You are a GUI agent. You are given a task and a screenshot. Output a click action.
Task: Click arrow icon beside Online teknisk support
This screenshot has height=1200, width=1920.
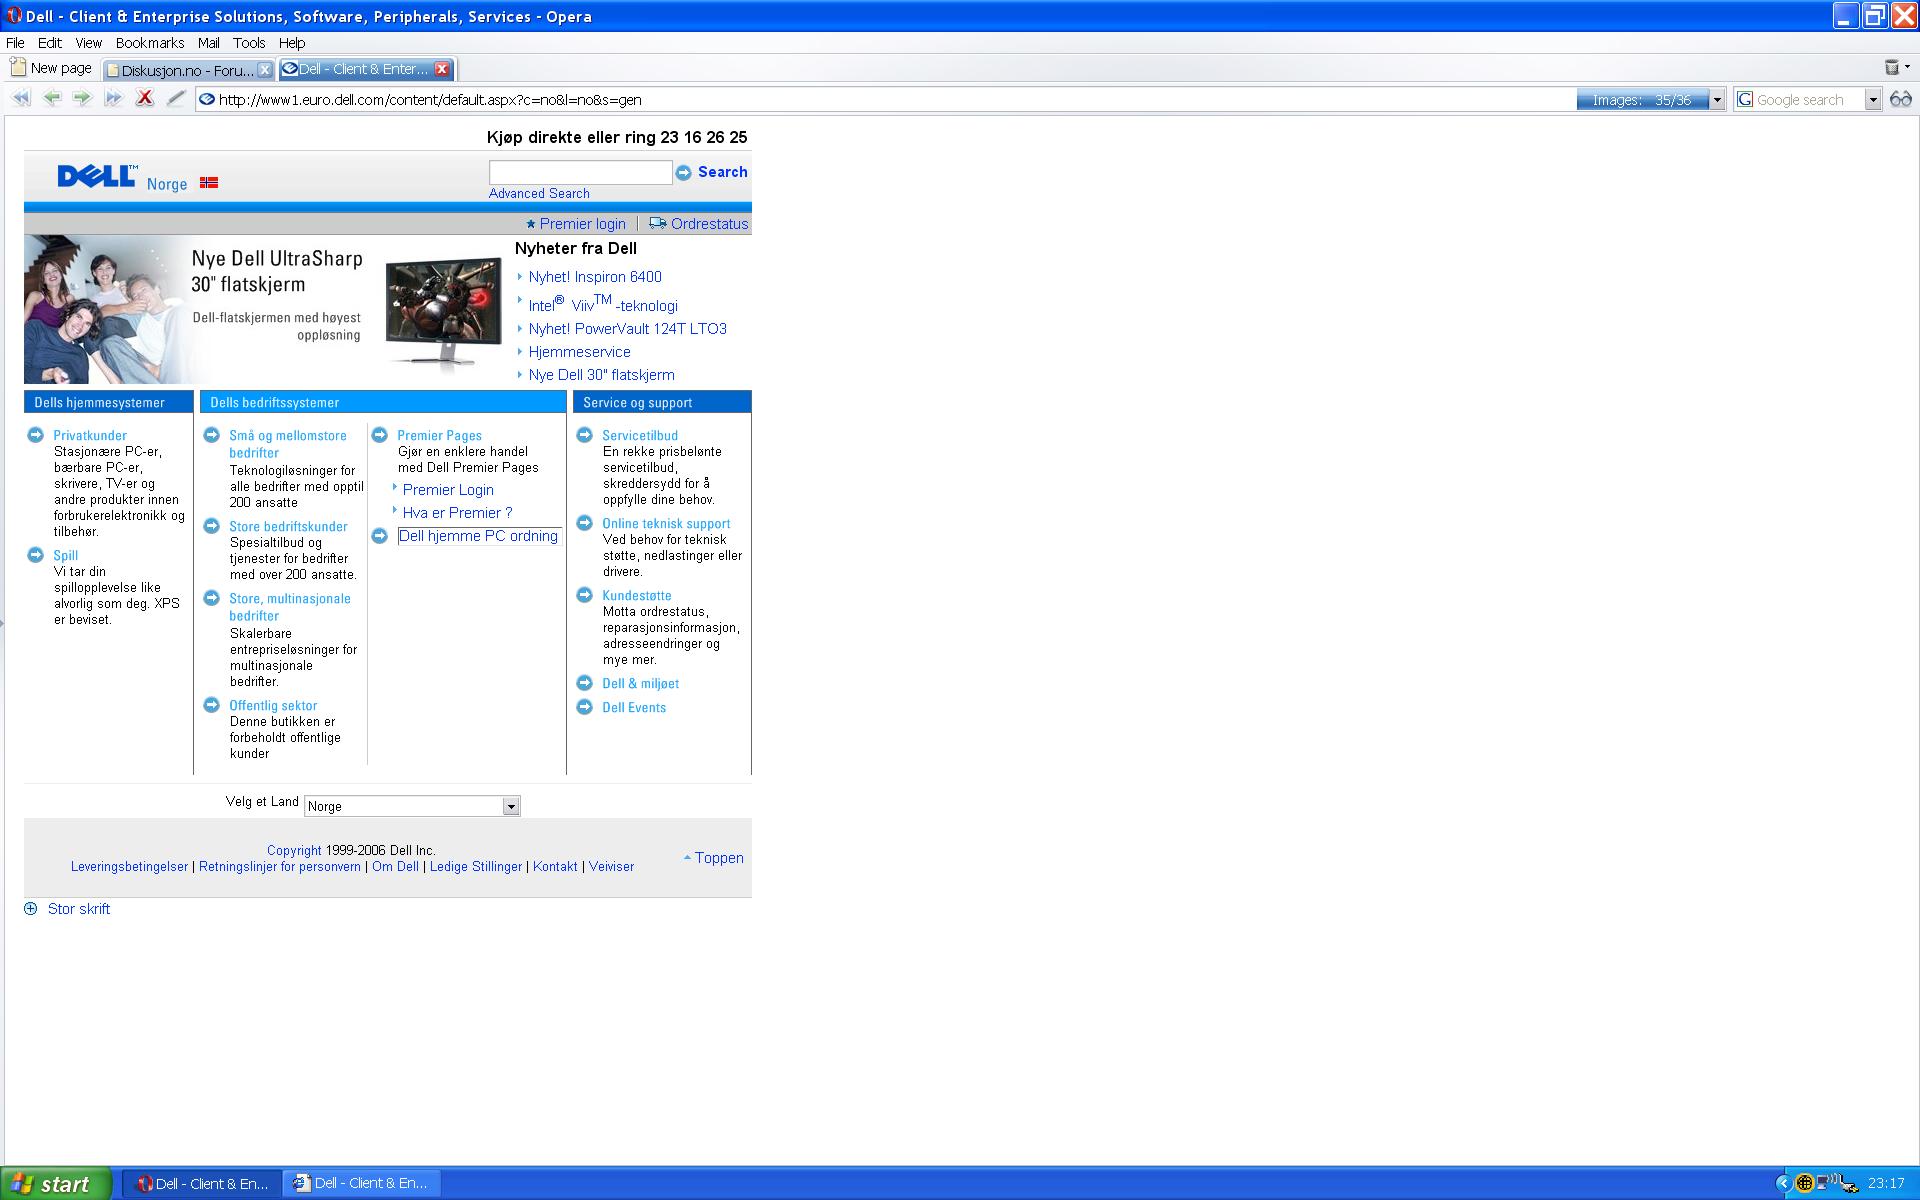pyautogui.click(x=585, y=523)
